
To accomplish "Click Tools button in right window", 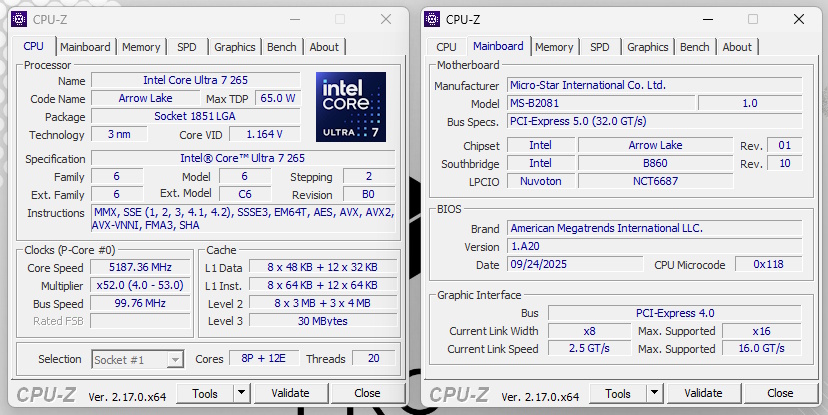I will click(x=618, y=393).
